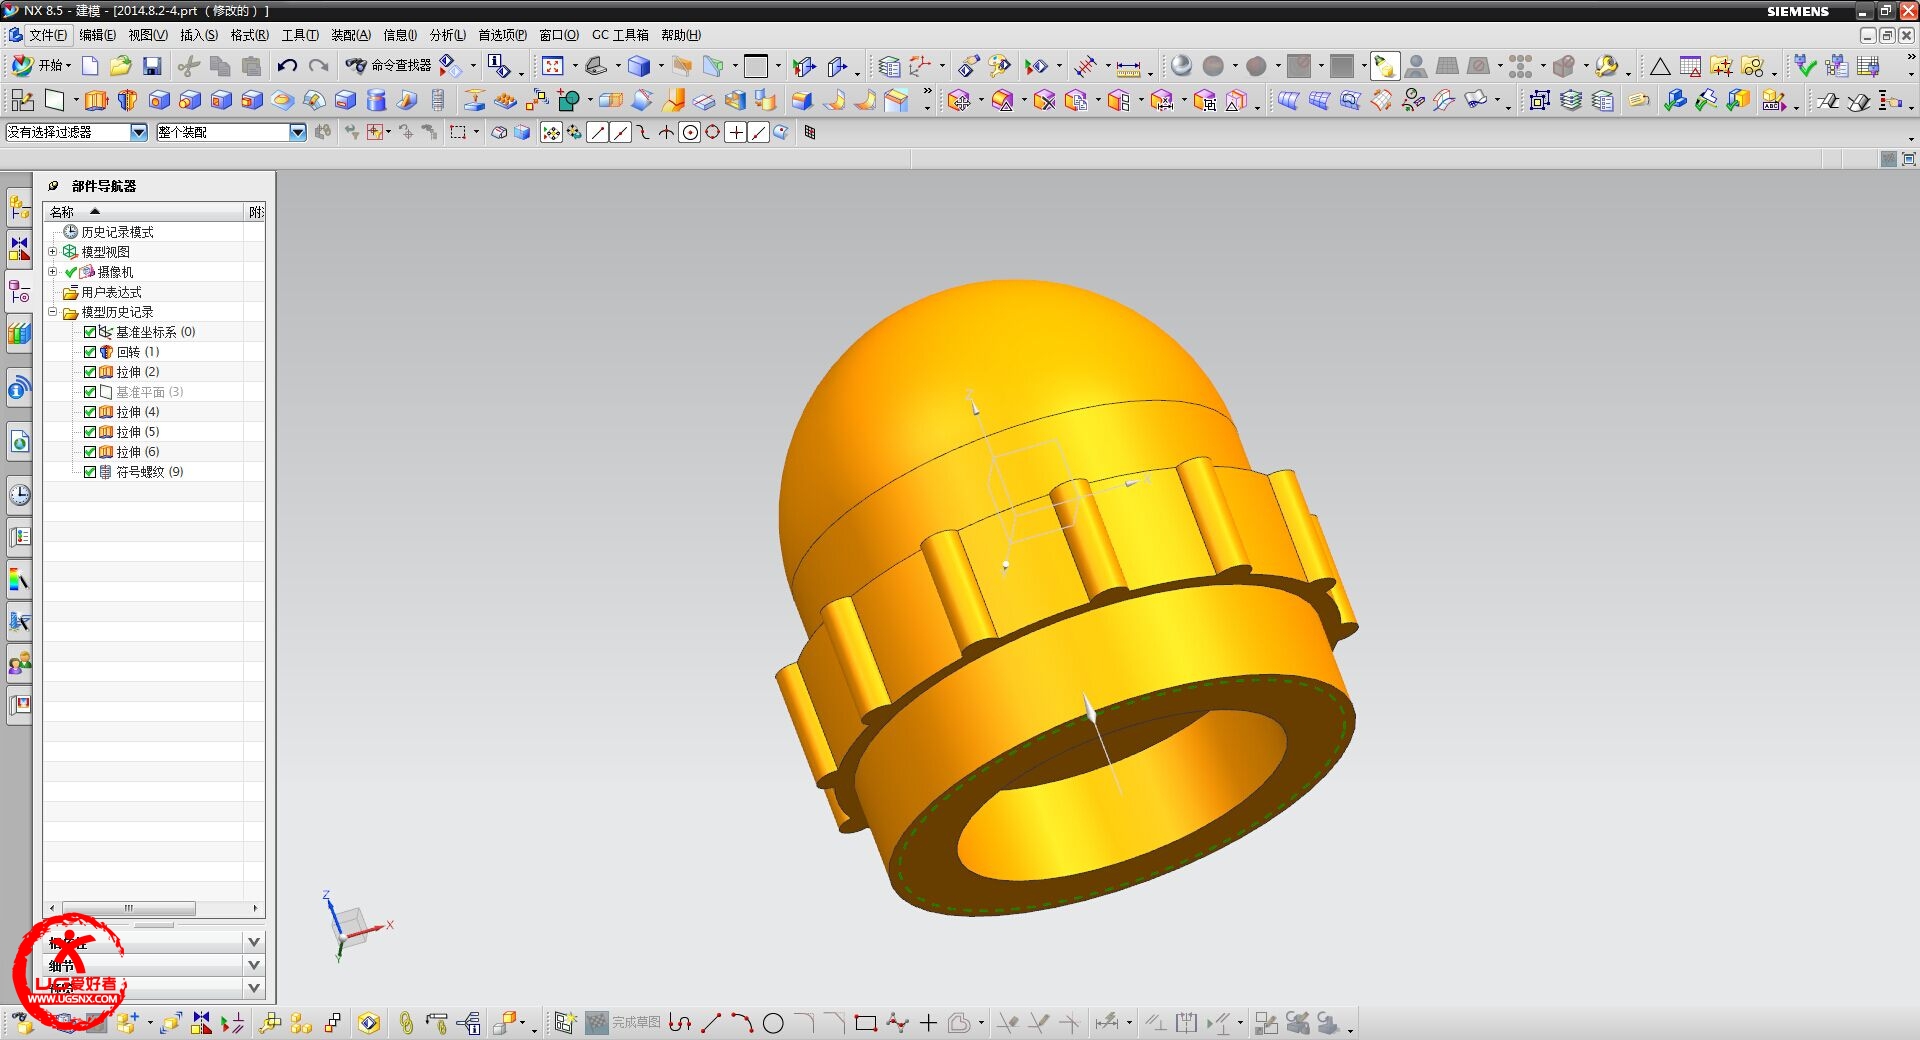Save the part with the floppy icon
This screenshot has width=1920, height=1040.
tap(152, 66)
